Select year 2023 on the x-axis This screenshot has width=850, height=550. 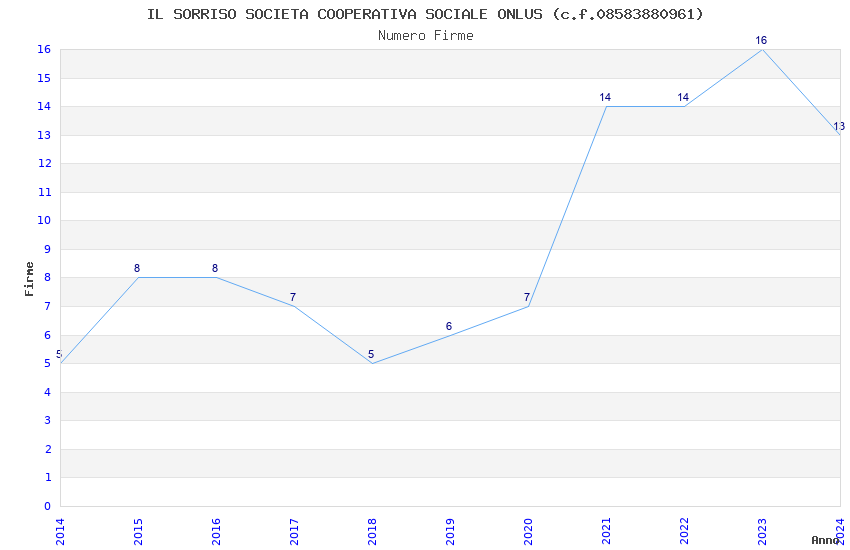tap(762, 532)
